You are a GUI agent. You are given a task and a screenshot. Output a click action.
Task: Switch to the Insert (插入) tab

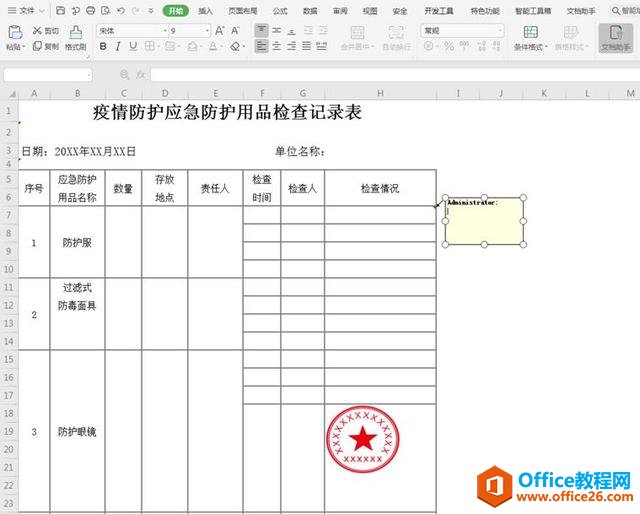[x=206, y=11]
